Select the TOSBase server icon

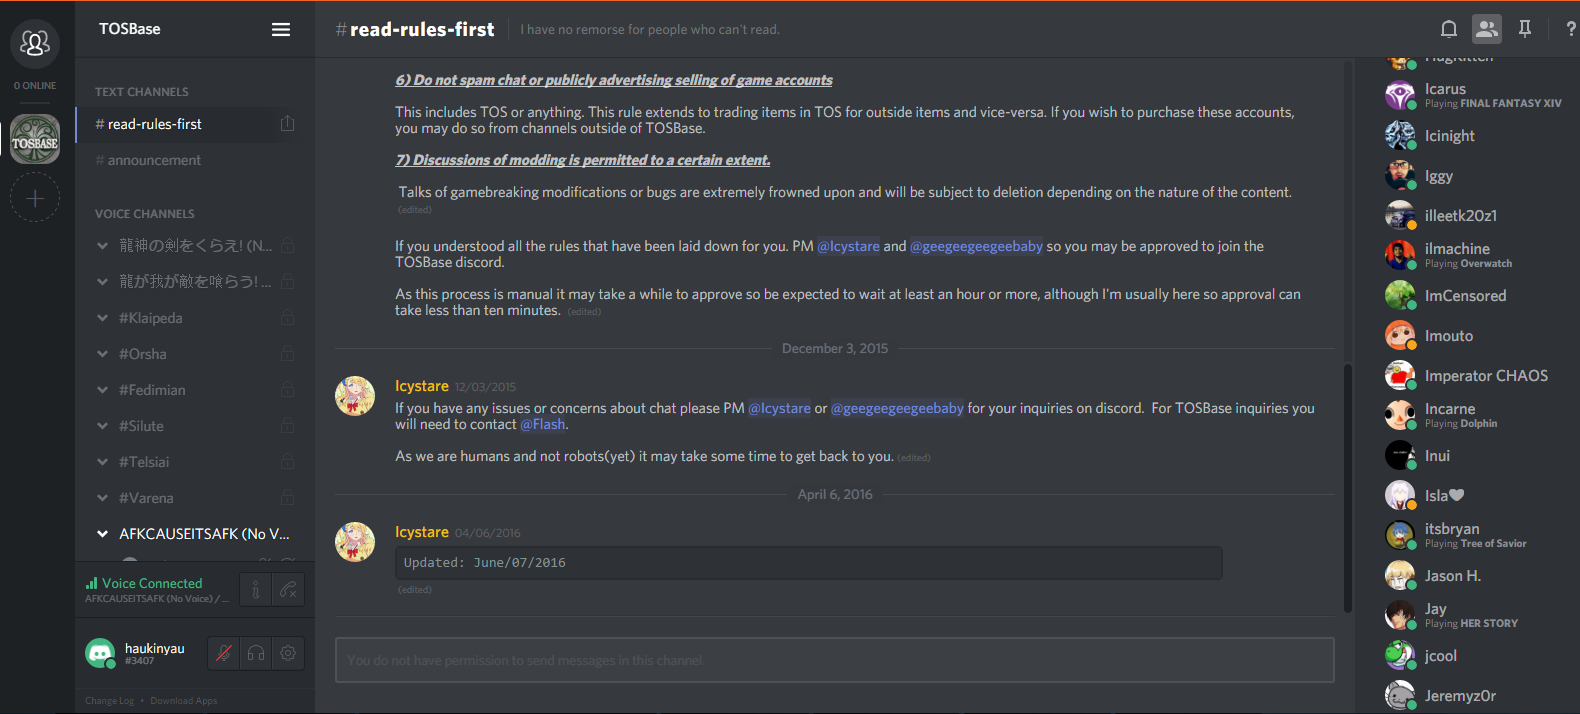(35, 138)
